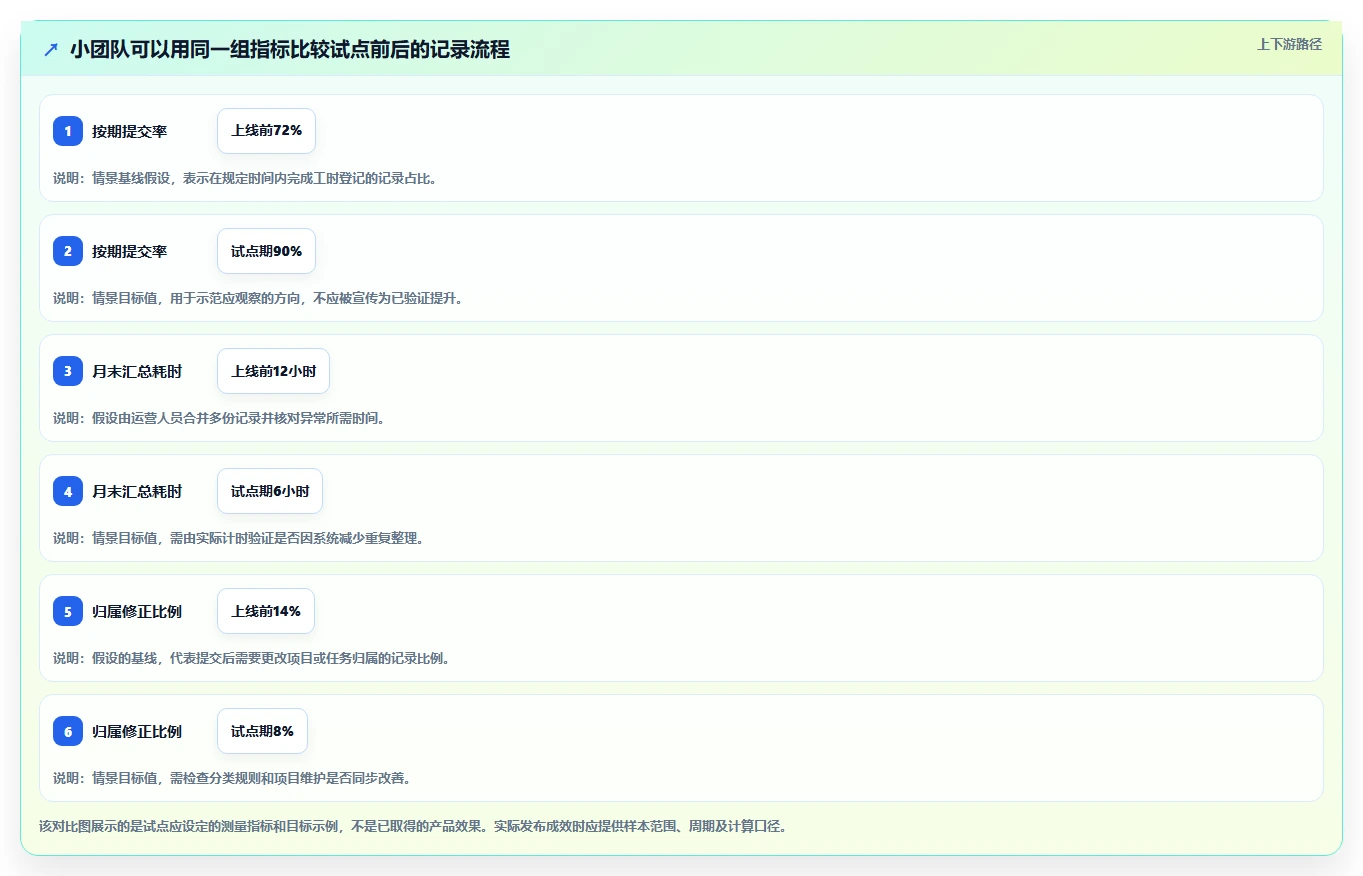Click the note about 不应被宣传为已验证提升
Image resolution: width=1363 pixels, height=876 pixels.
coord(258,298)
